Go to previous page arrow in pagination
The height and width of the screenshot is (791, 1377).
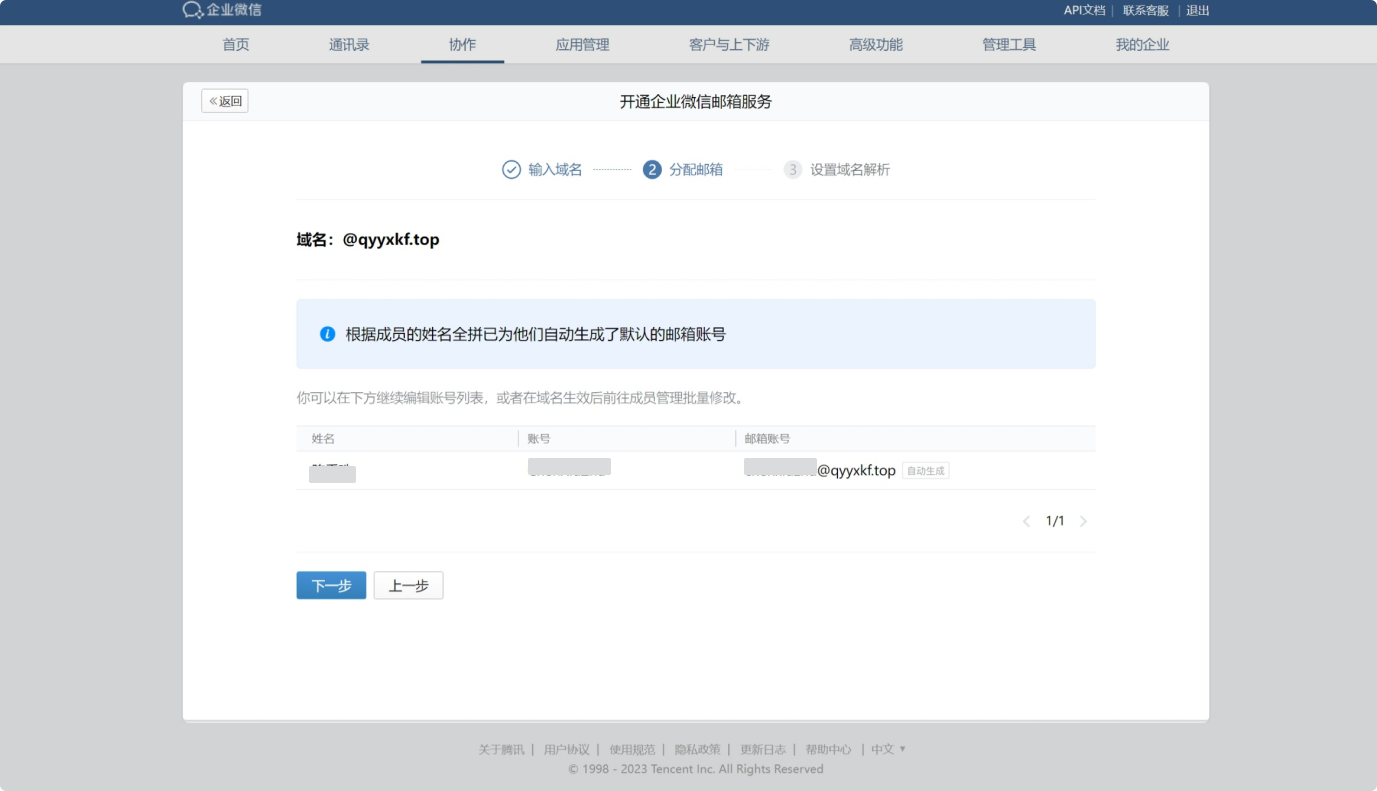1026,521
